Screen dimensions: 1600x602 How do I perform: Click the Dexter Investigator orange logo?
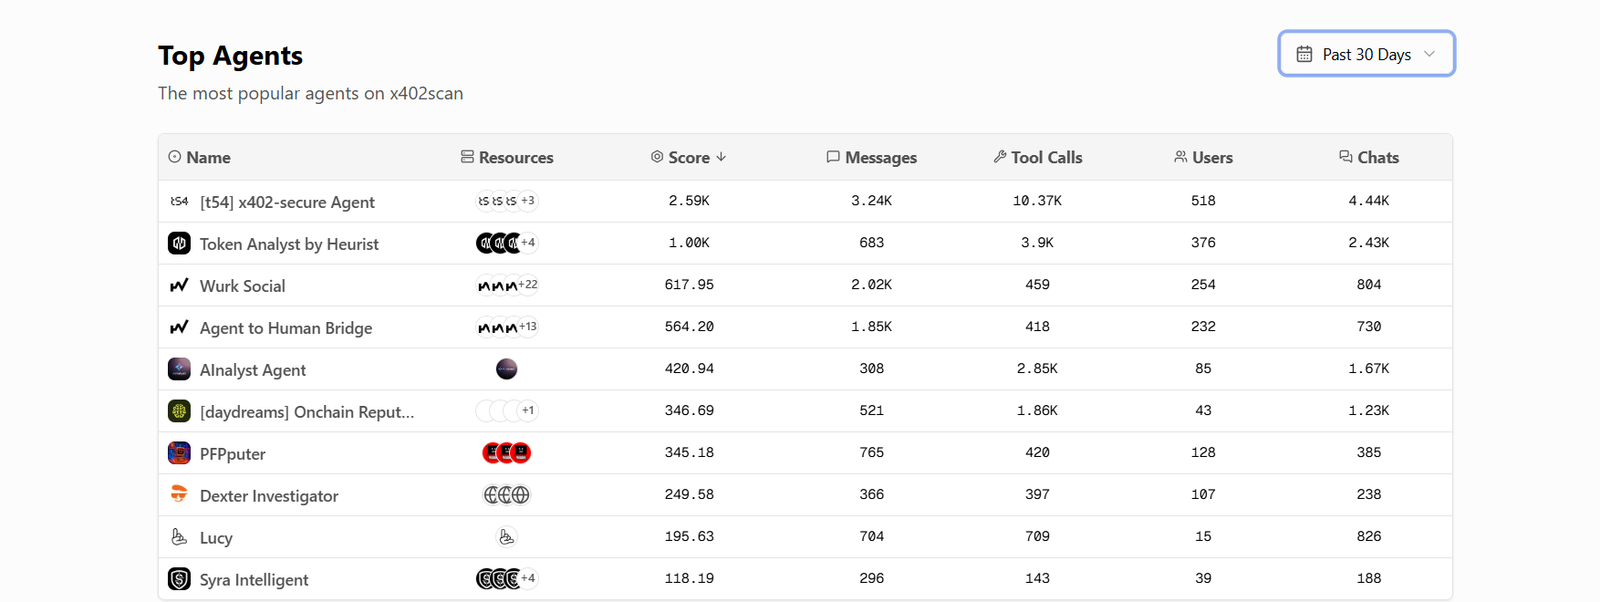[x=179, y=495]
